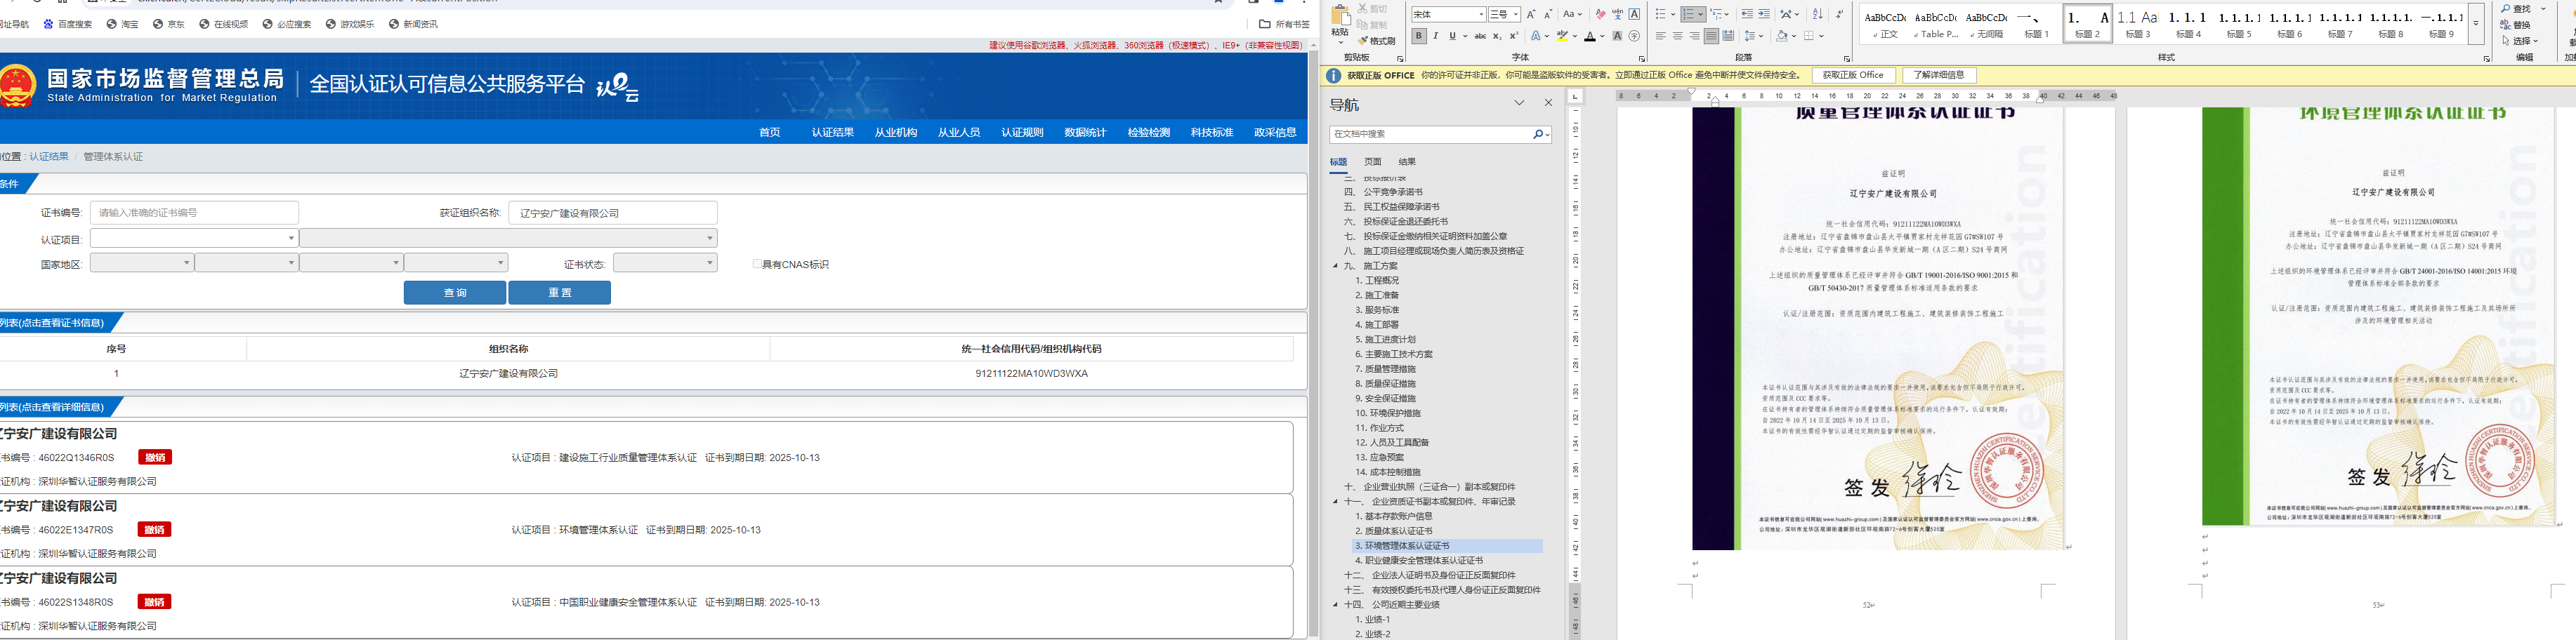
Task: Open the 证书状态 dropdown
Action: click(665, 263)
